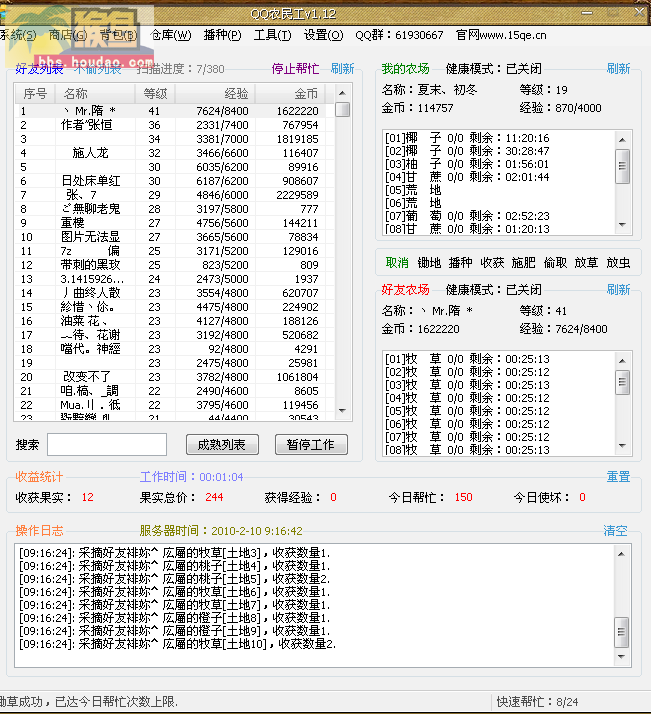Screen dimensions: 651x714
Task: Select the 放虫 action
Action: (x=618, y=263)
